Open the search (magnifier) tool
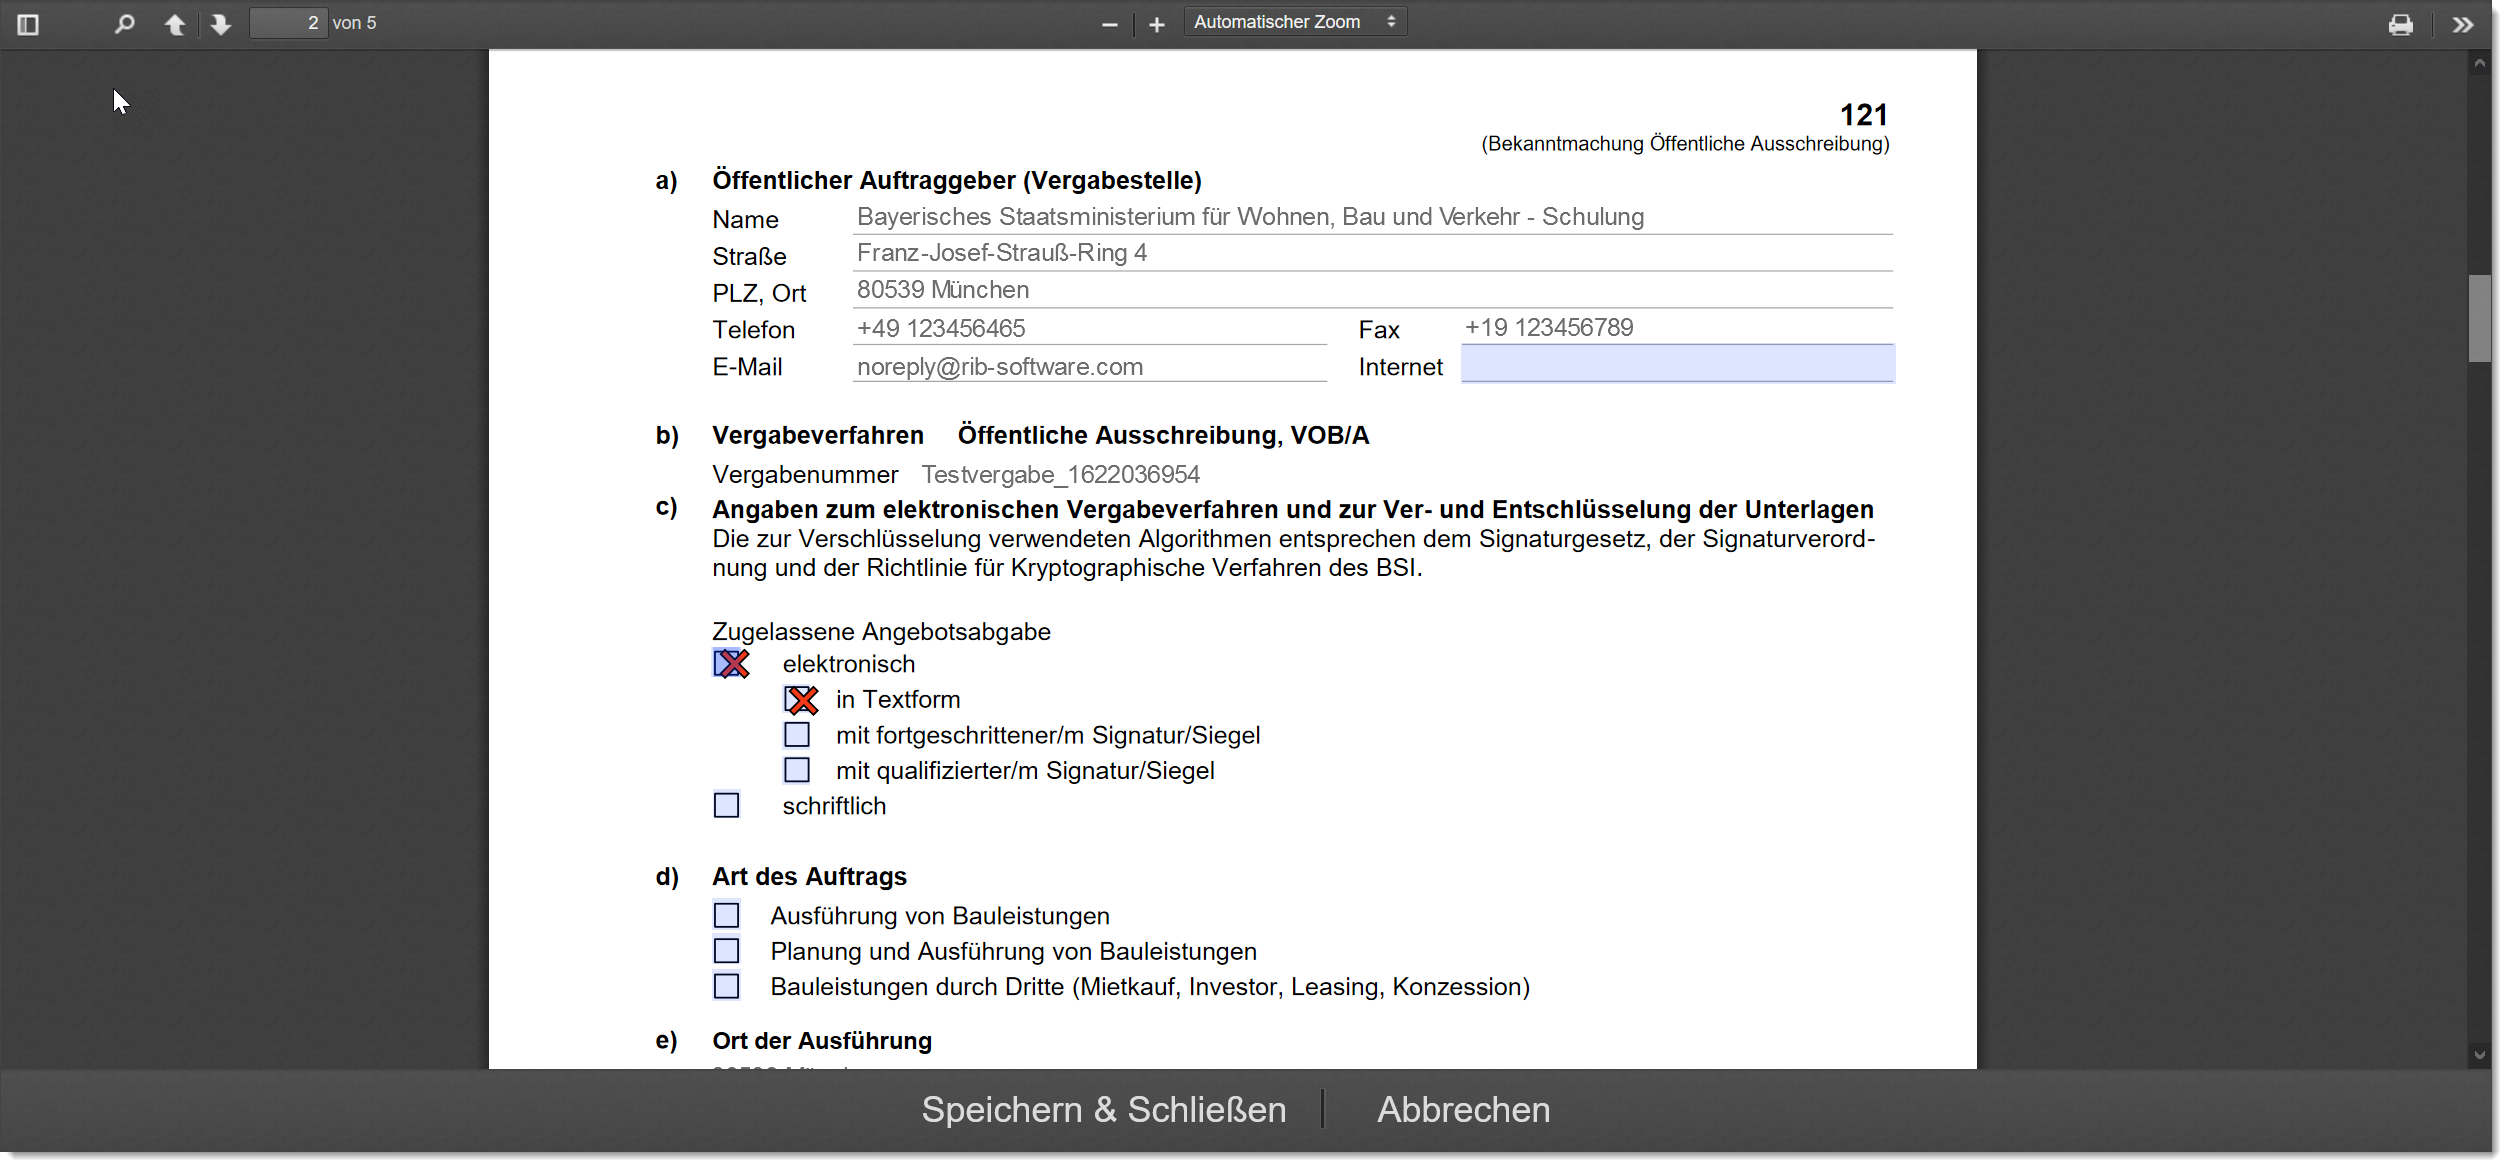2507x1167 pixels. [124, 24]
